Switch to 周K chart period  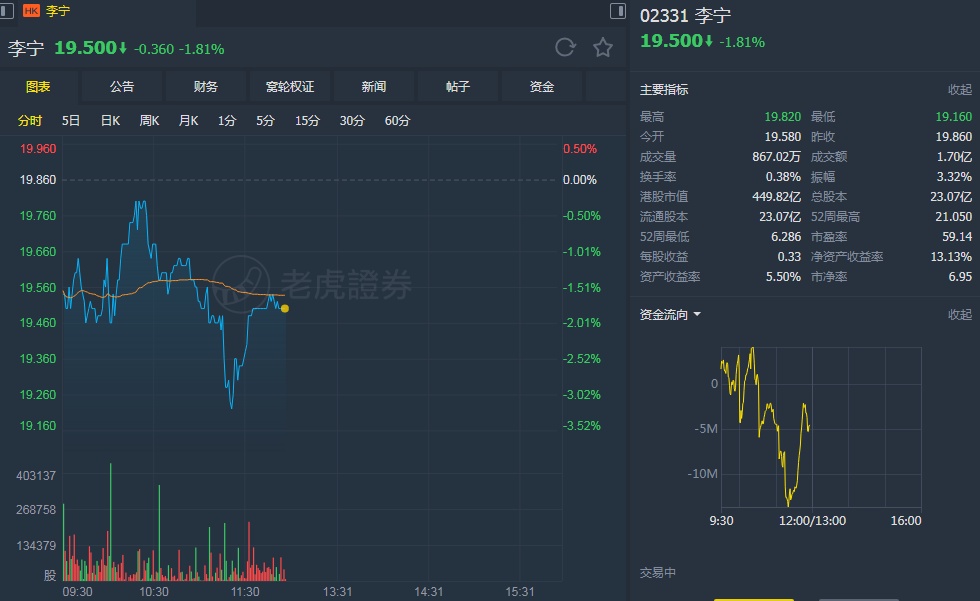[x=150, y=121]
